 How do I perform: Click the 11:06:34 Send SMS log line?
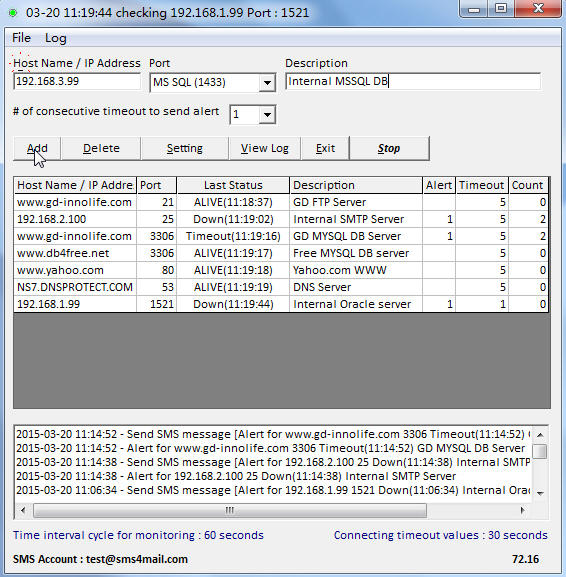point(273,490)
